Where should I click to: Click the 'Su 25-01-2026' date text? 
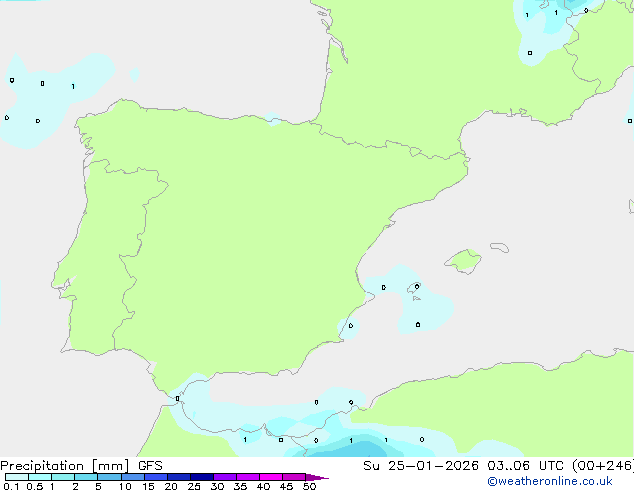coord(421,466)
